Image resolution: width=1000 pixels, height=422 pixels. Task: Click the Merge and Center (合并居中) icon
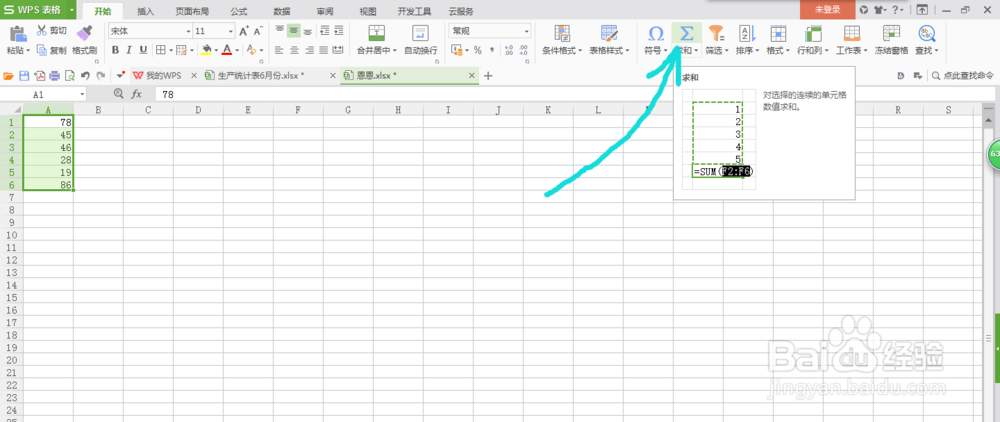[377, 34]
